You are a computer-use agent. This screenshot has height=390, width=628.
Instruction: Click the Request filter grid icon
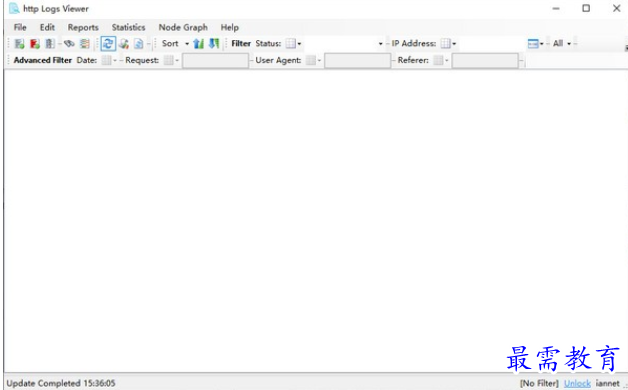pos(169,60)
